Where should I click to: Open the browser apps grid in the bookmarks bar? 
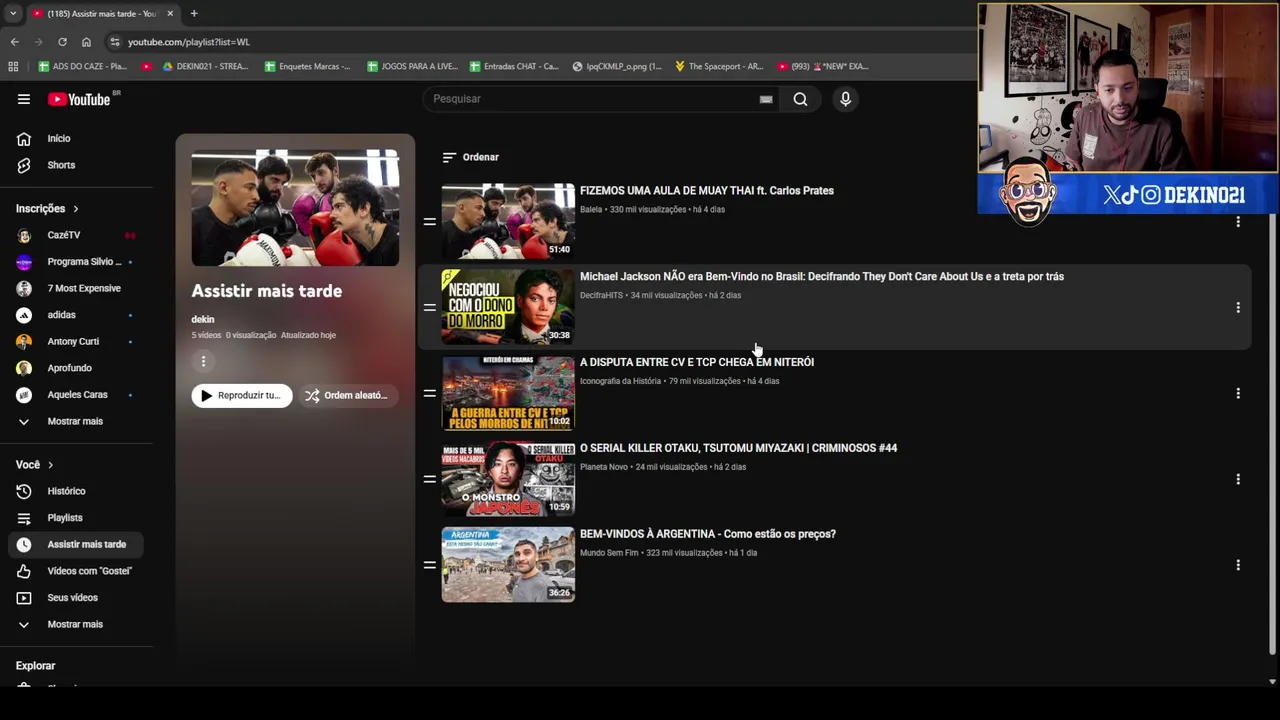[x=13, y=66]
